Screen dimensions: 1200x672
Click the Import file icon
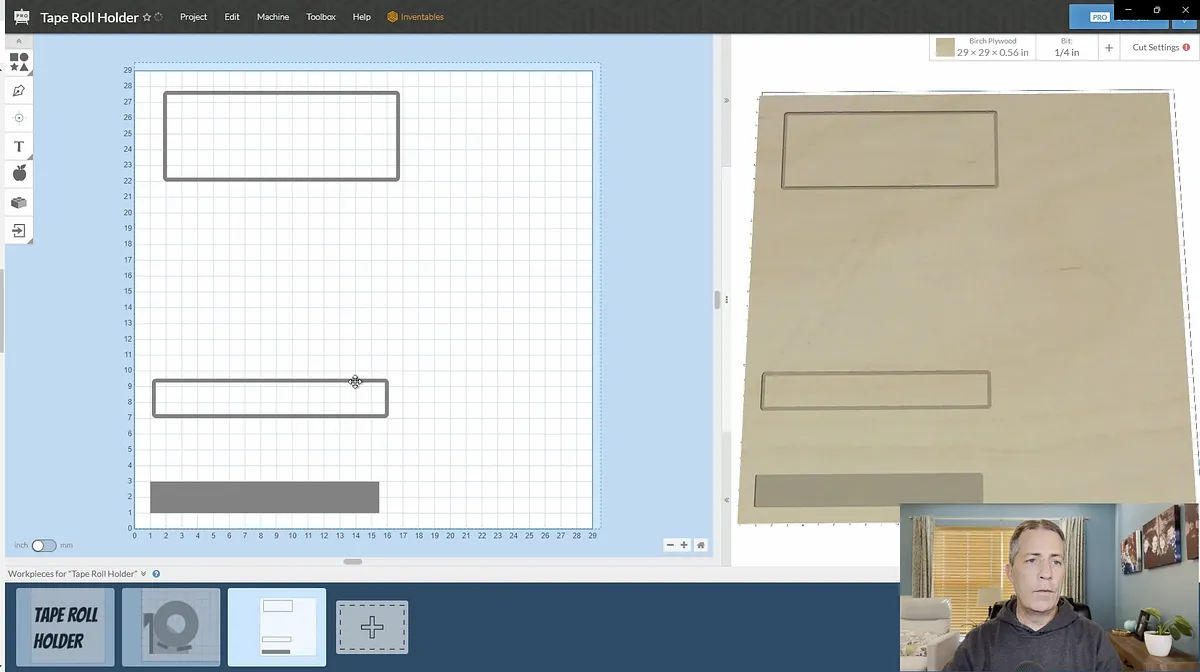pyautogui.click(x=19, y=230)
